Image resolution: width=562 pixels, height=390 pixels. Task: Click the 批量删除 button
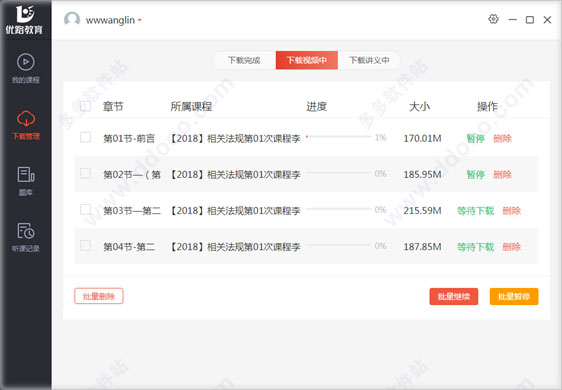click(x=99, y=296)
